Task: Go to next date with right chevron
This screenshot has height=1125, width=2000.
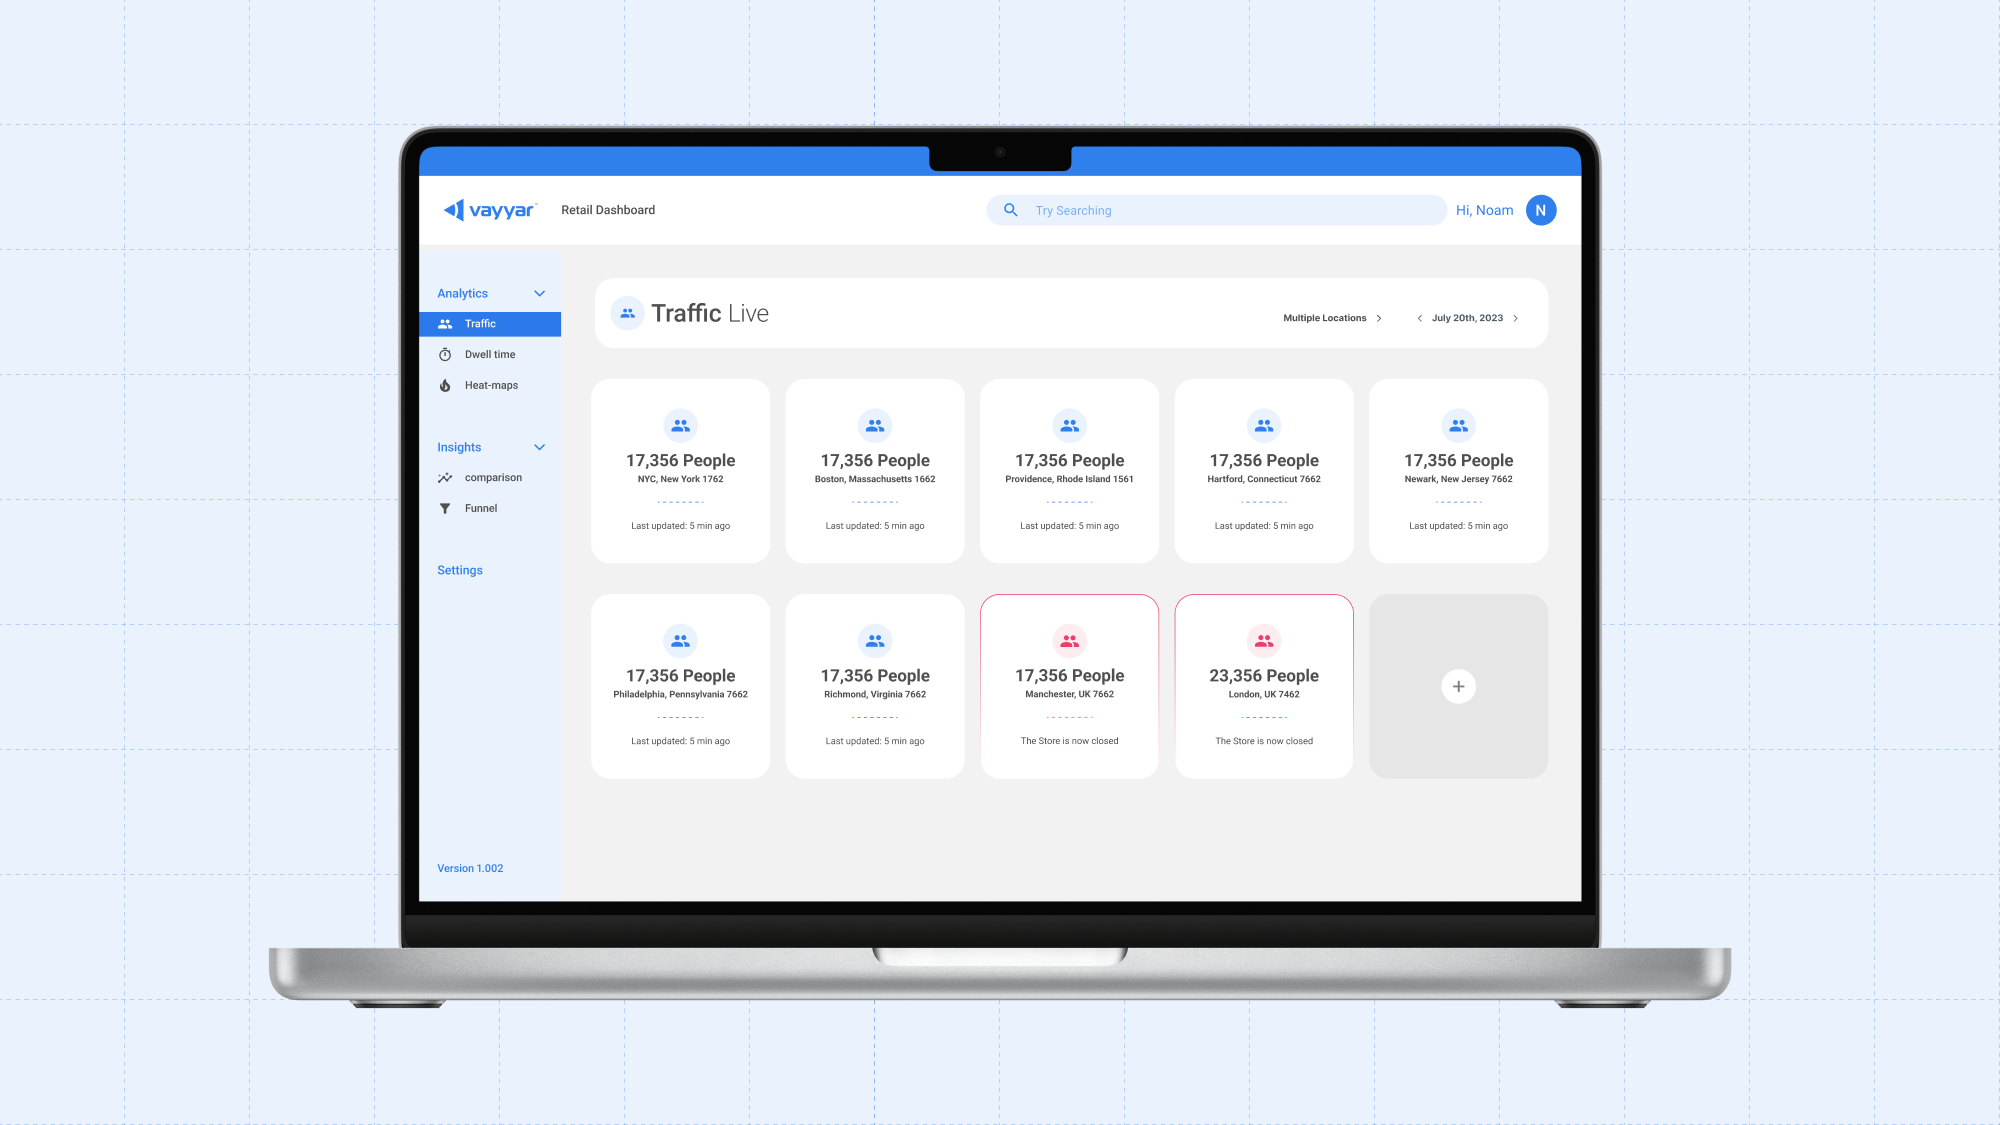Action: (x=1516, y=318)
